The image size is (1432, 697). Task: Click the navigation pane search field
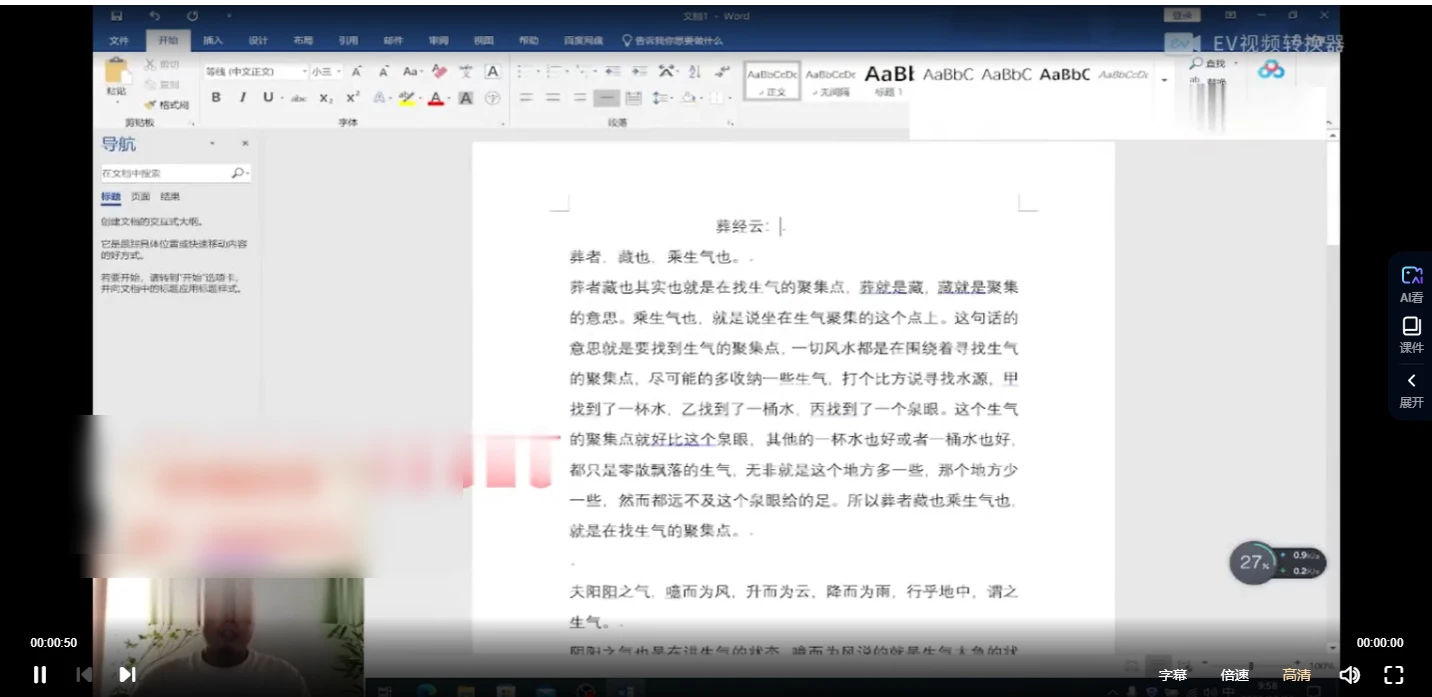(x=175, y=173)
